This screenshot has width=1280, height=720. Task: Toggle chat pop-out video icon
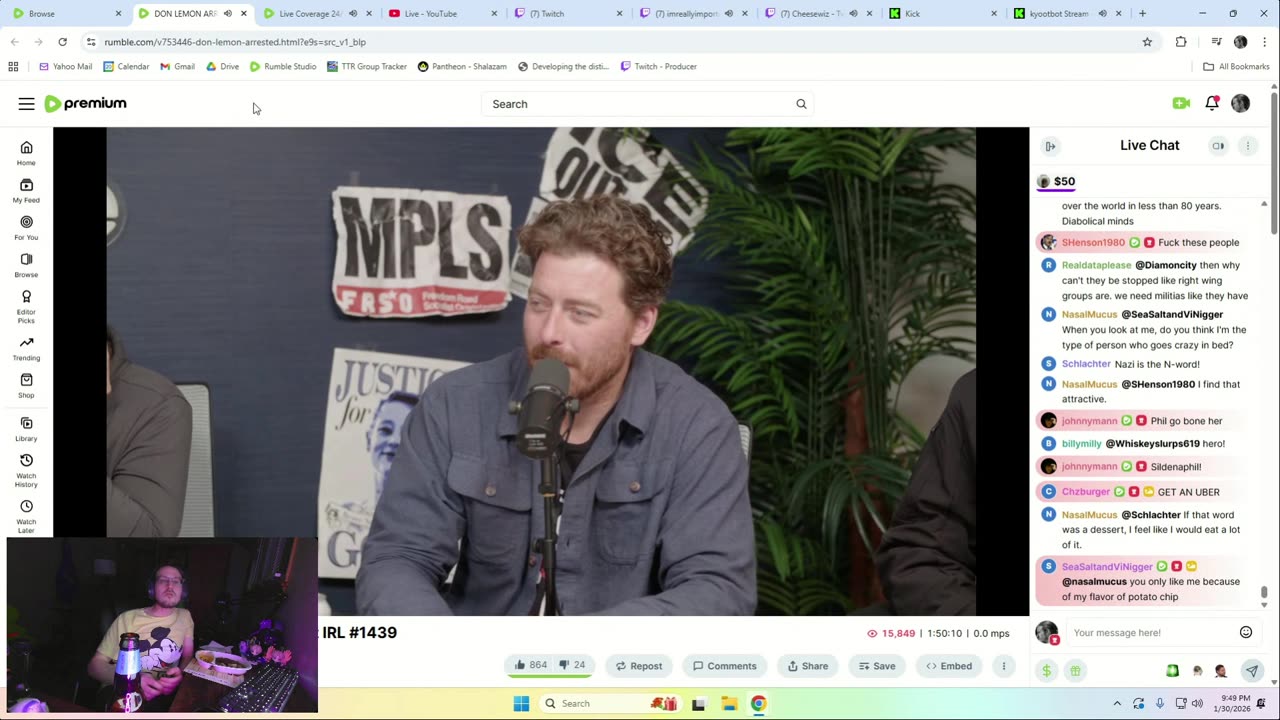coord(1218,146)
